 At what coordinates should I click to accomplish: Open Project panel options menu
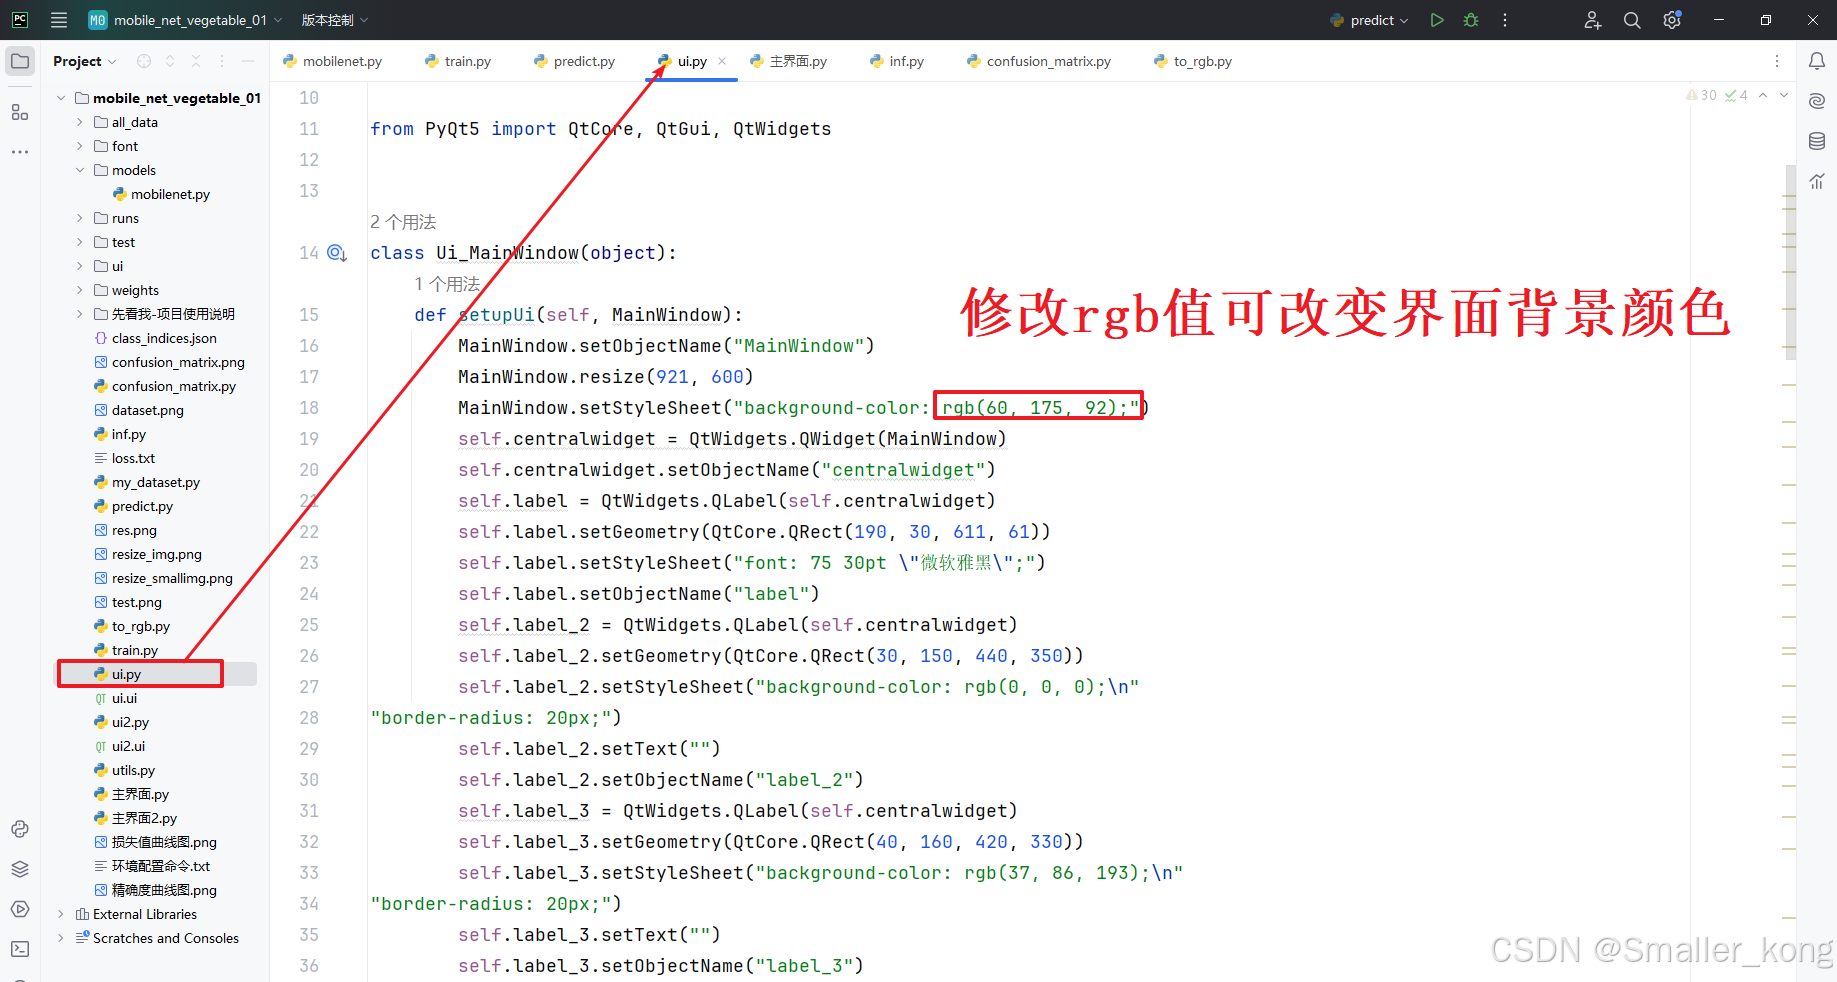(x=222, y=61)
